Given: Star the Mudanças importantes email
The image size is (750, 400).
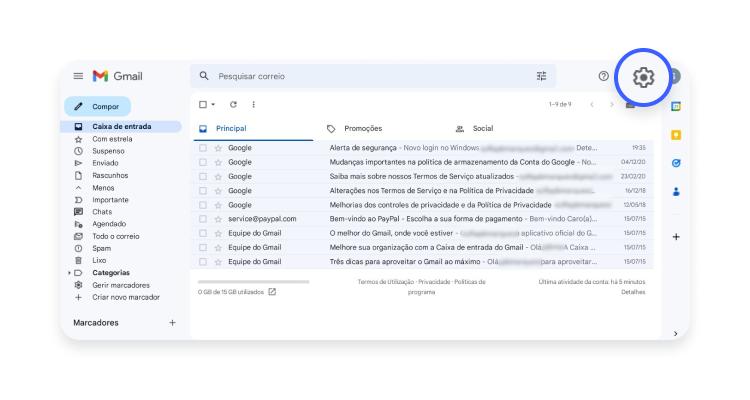Looking at the screenshot, I should click(x=218, y=163).
